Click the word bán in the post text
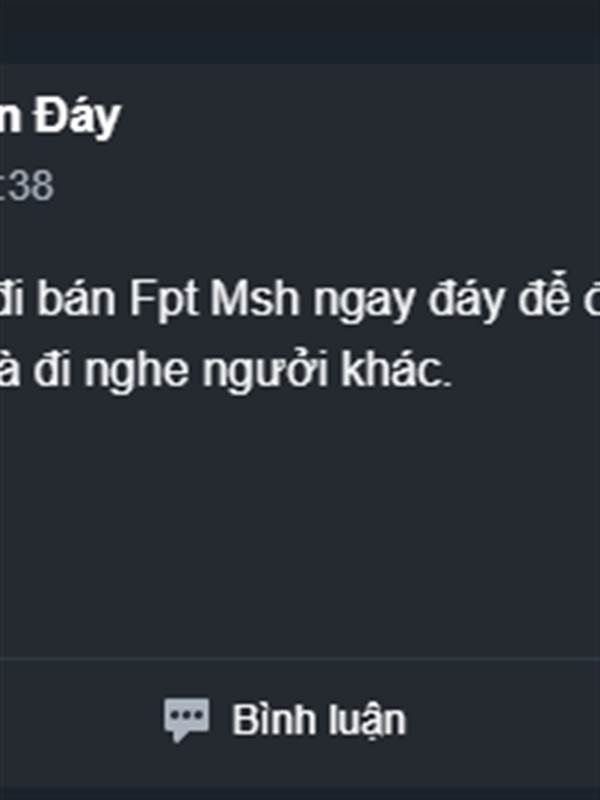The image size is (600, 800). 77,299
